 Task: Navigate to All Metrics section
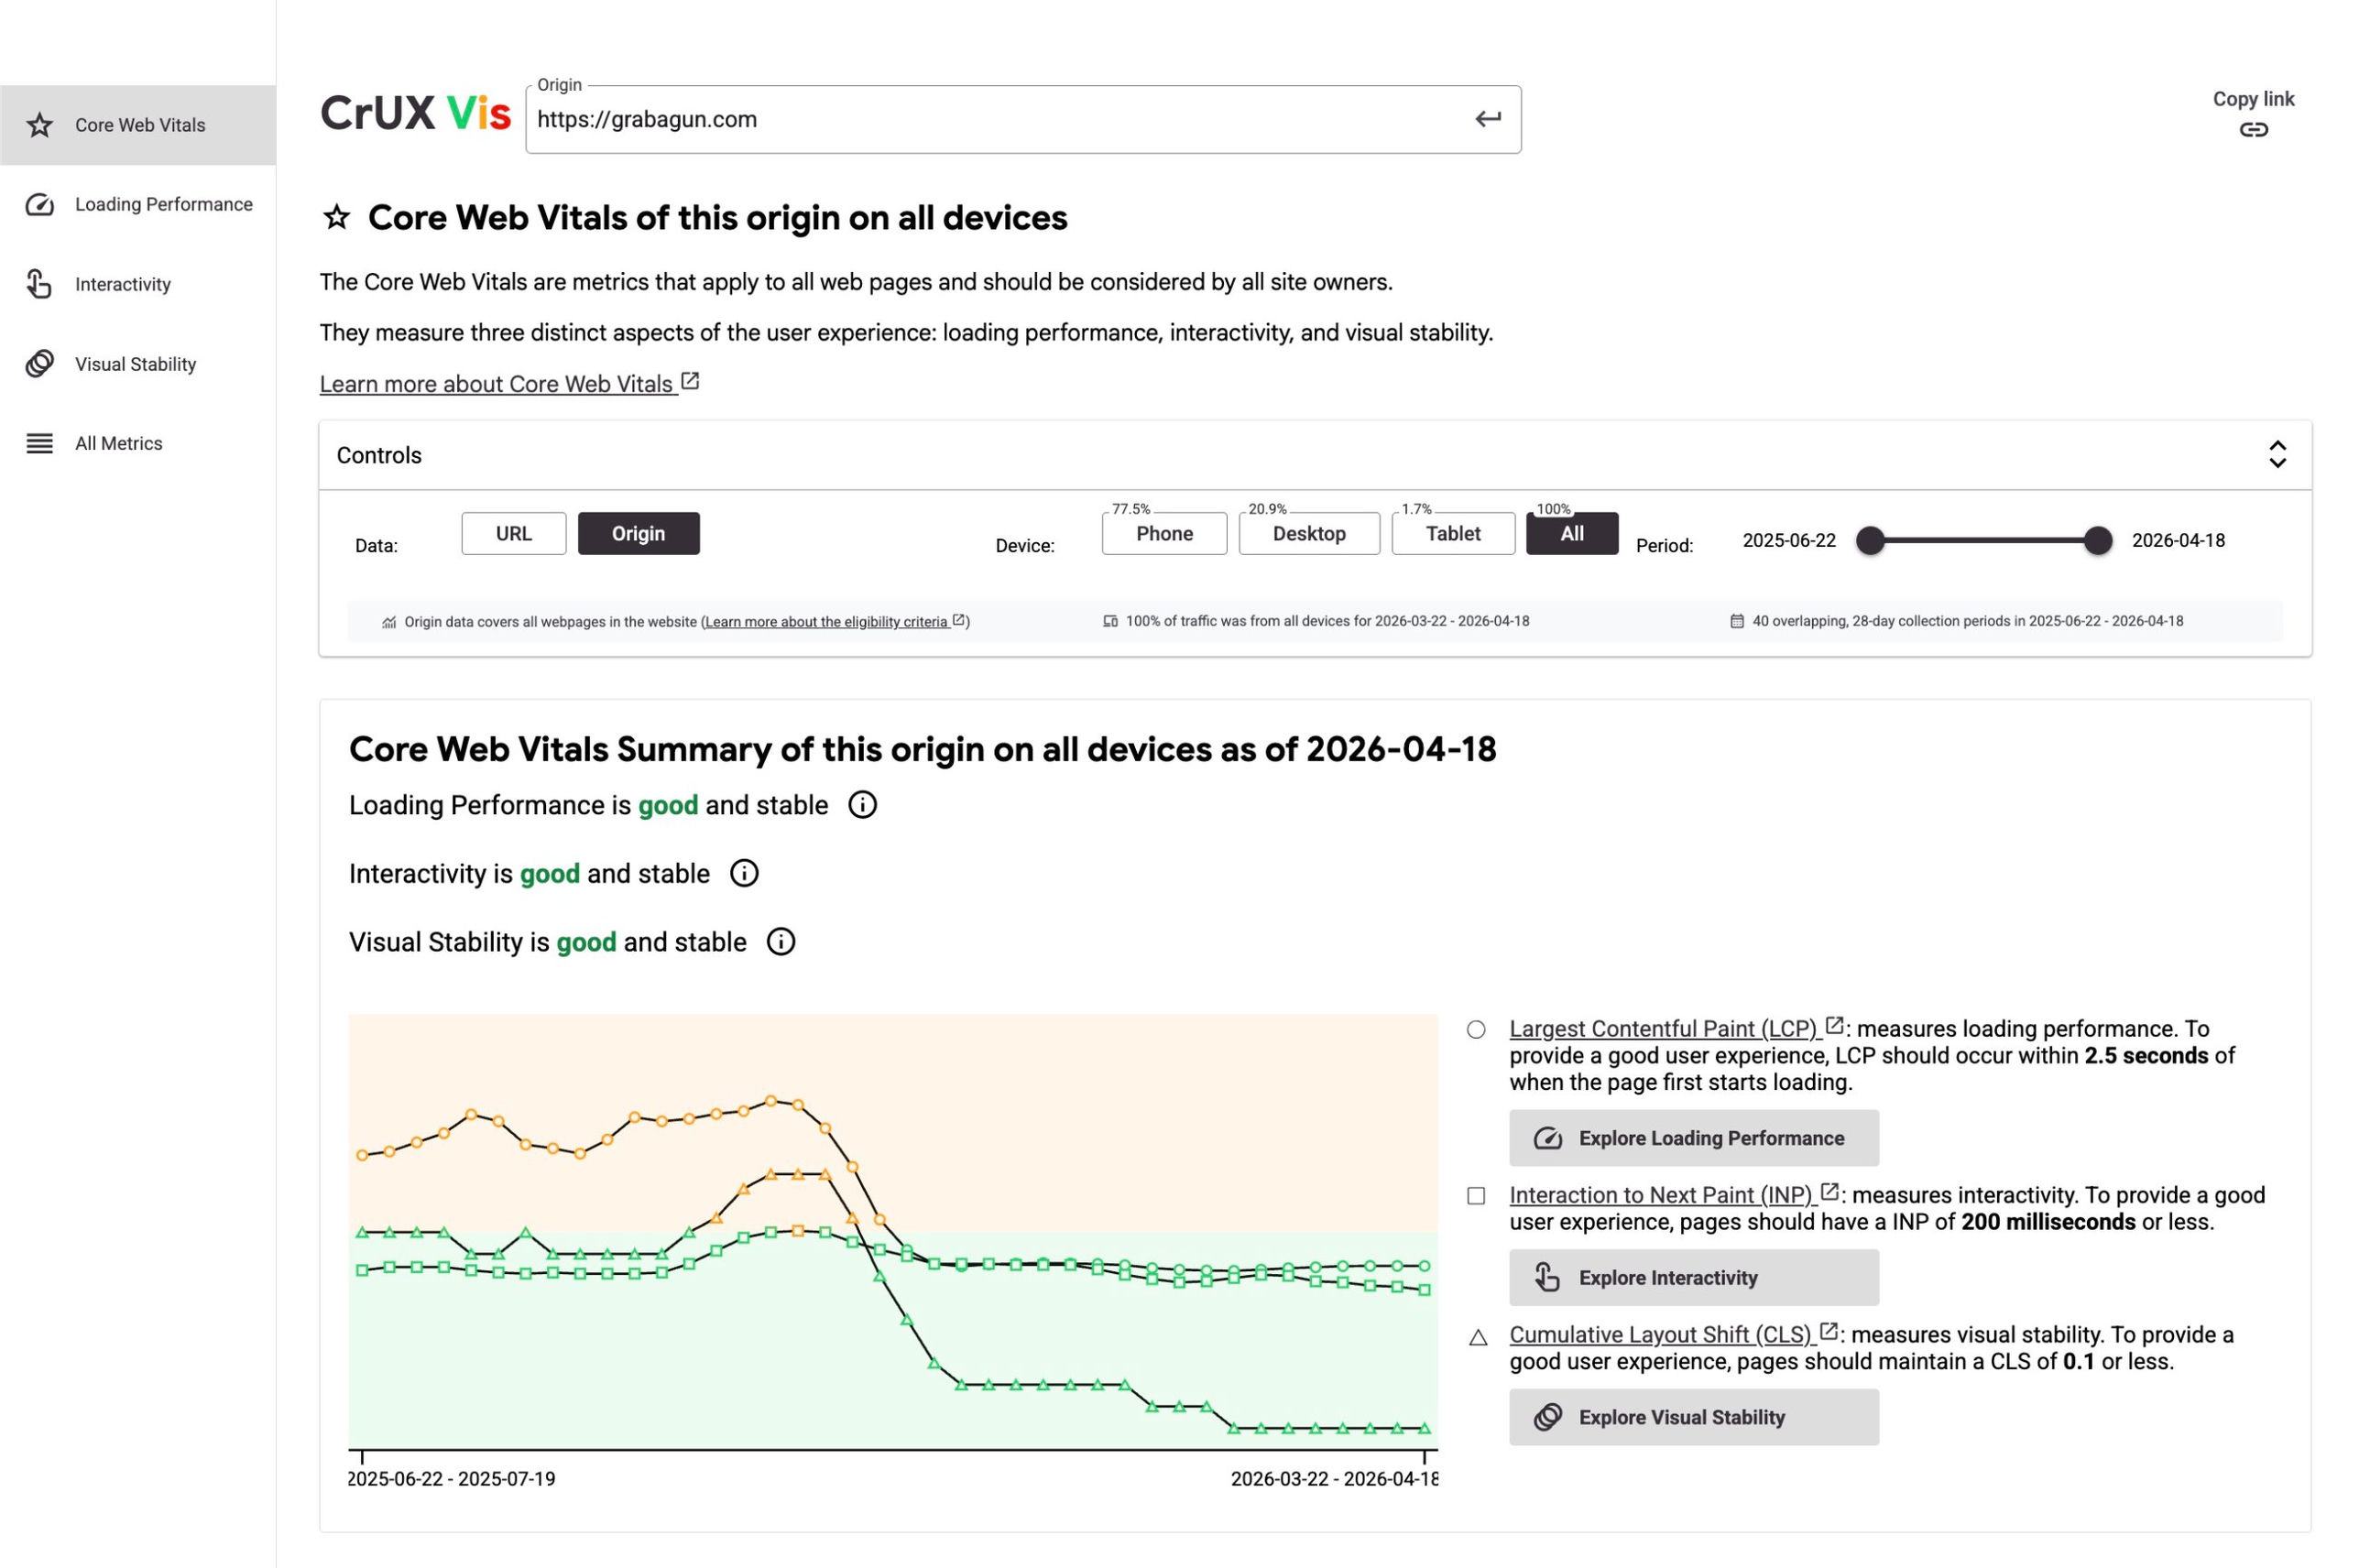point(118,443)
